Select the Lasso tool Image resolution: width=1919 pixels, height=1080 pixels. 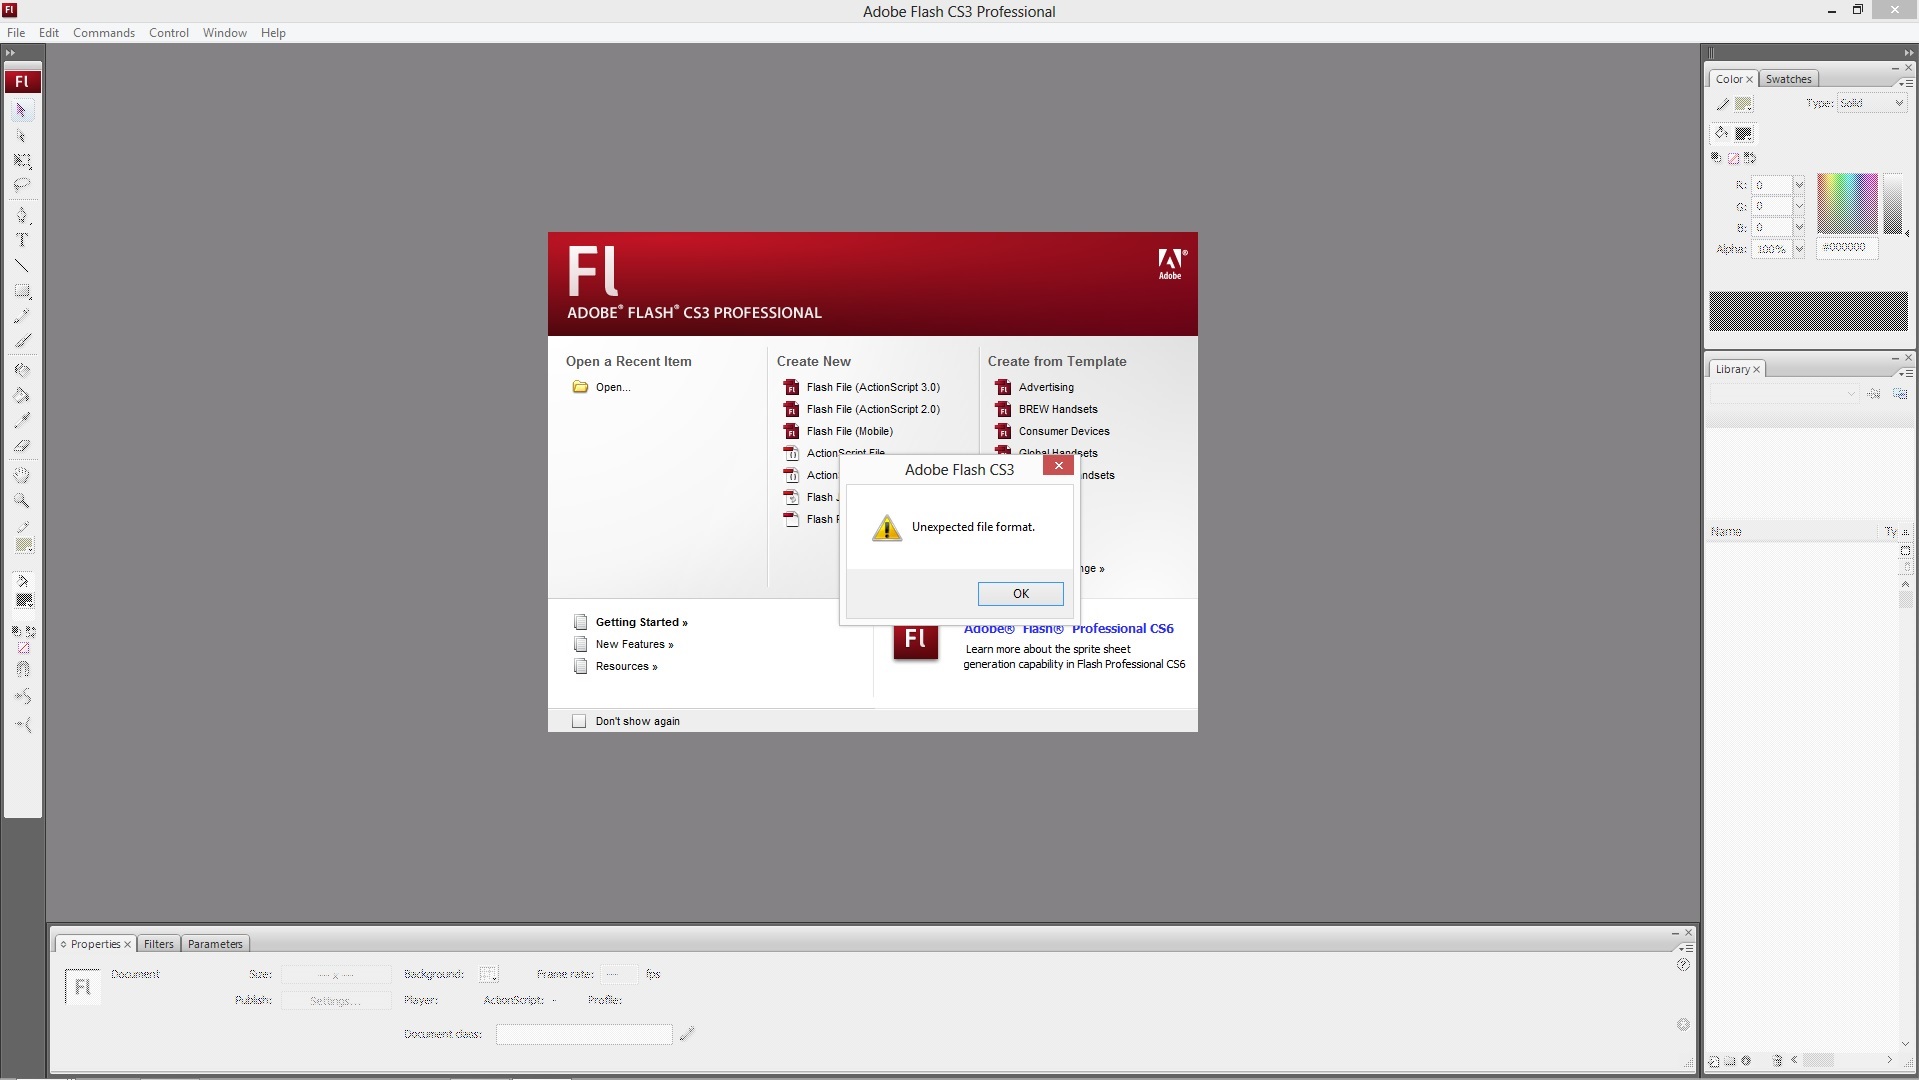click(x=22, y=185)
